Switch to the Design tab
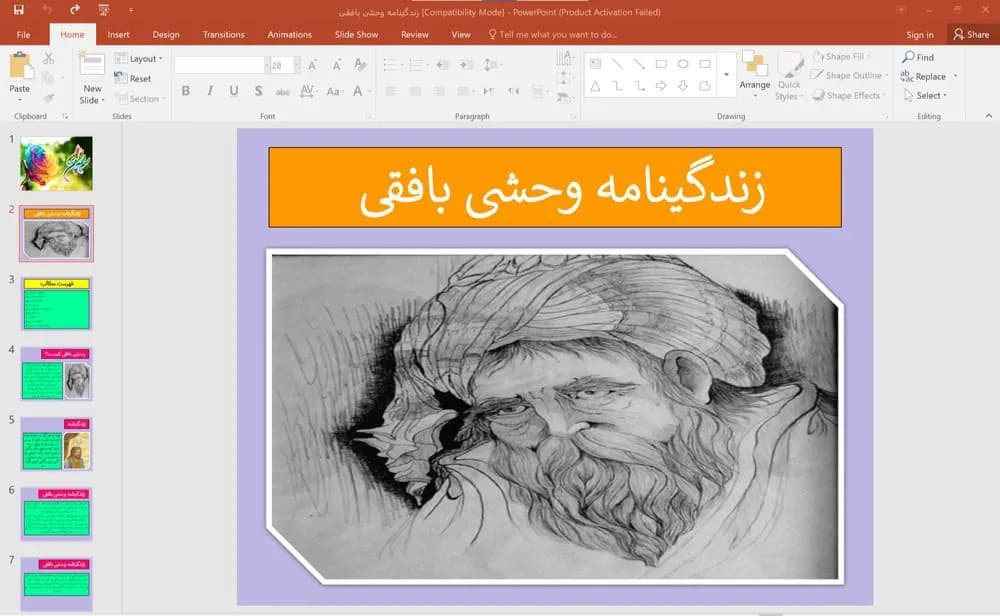The image size is (1000, 616). [166, 34]
